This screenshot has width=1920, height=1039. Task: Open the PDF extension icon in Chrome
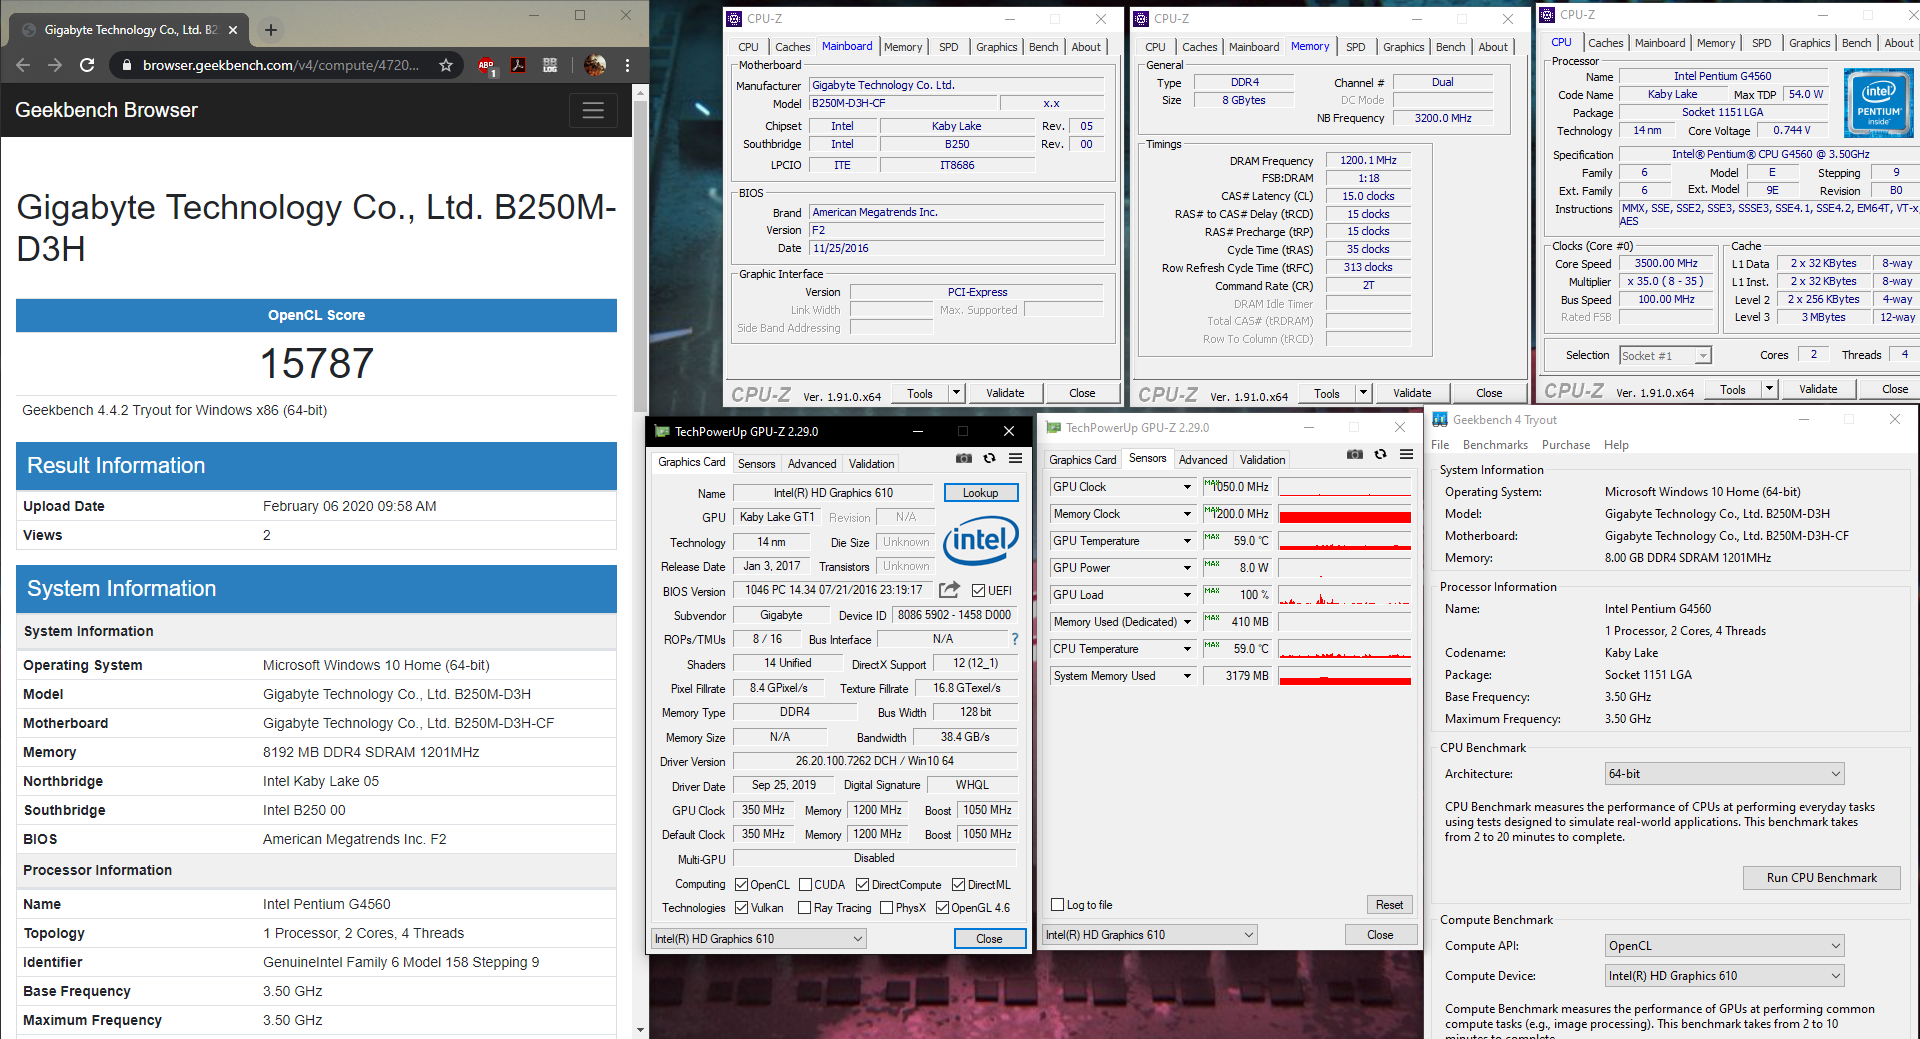coord(518,65)
